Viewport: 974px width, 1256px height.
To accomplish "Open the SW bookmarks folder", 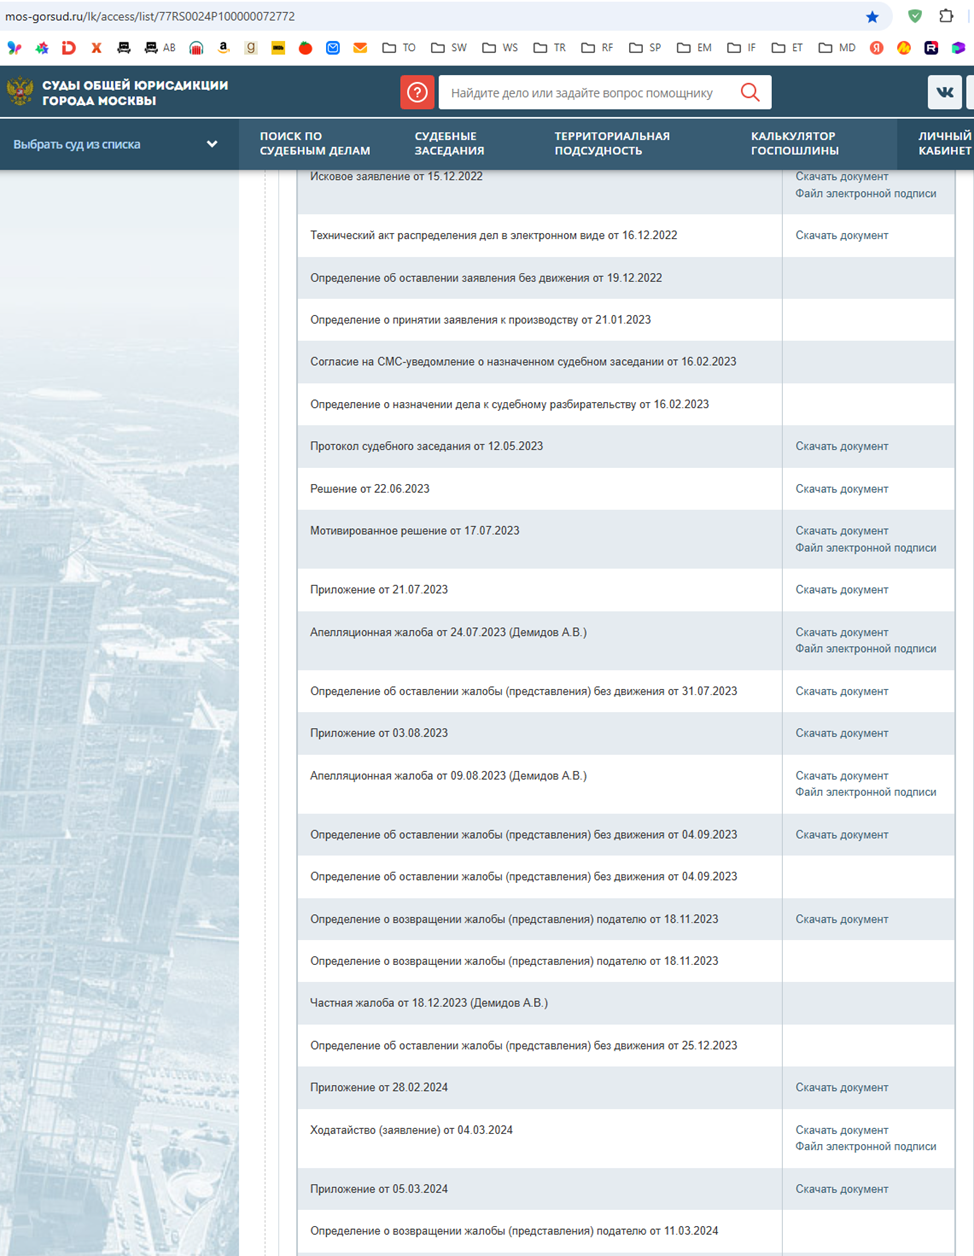I will click(449, 47).
